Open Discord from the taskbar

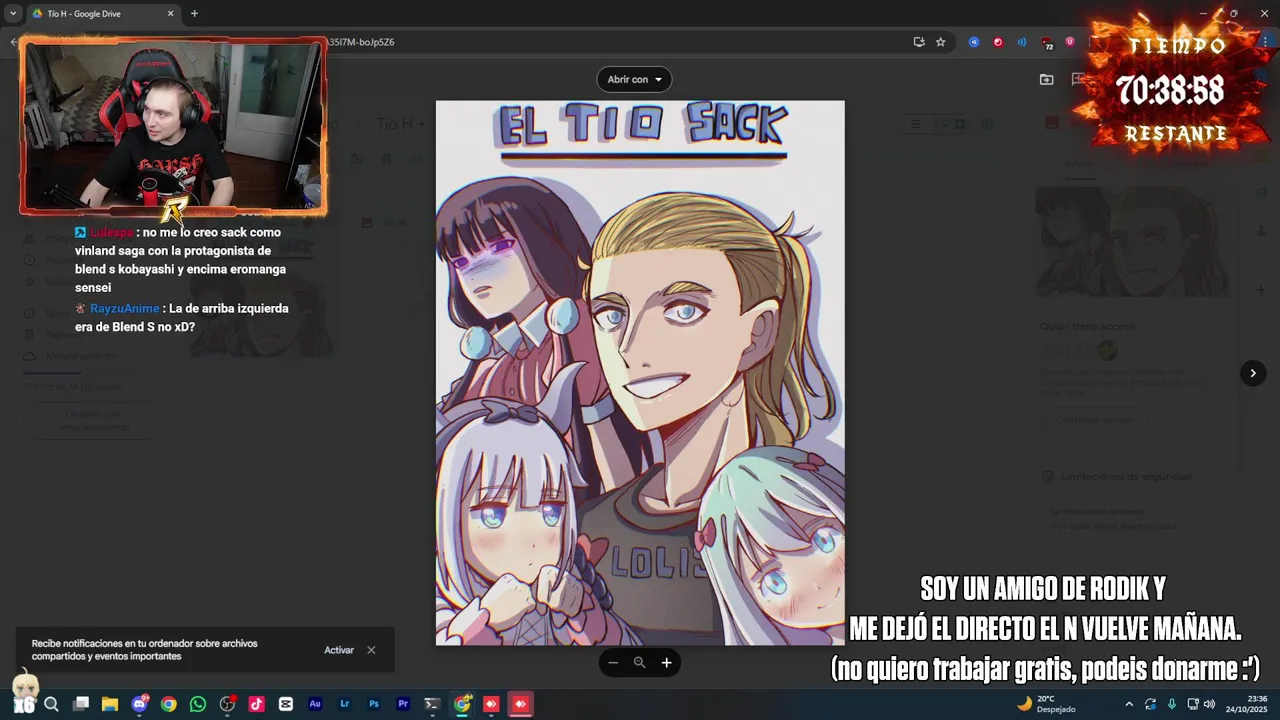[140, 704]
